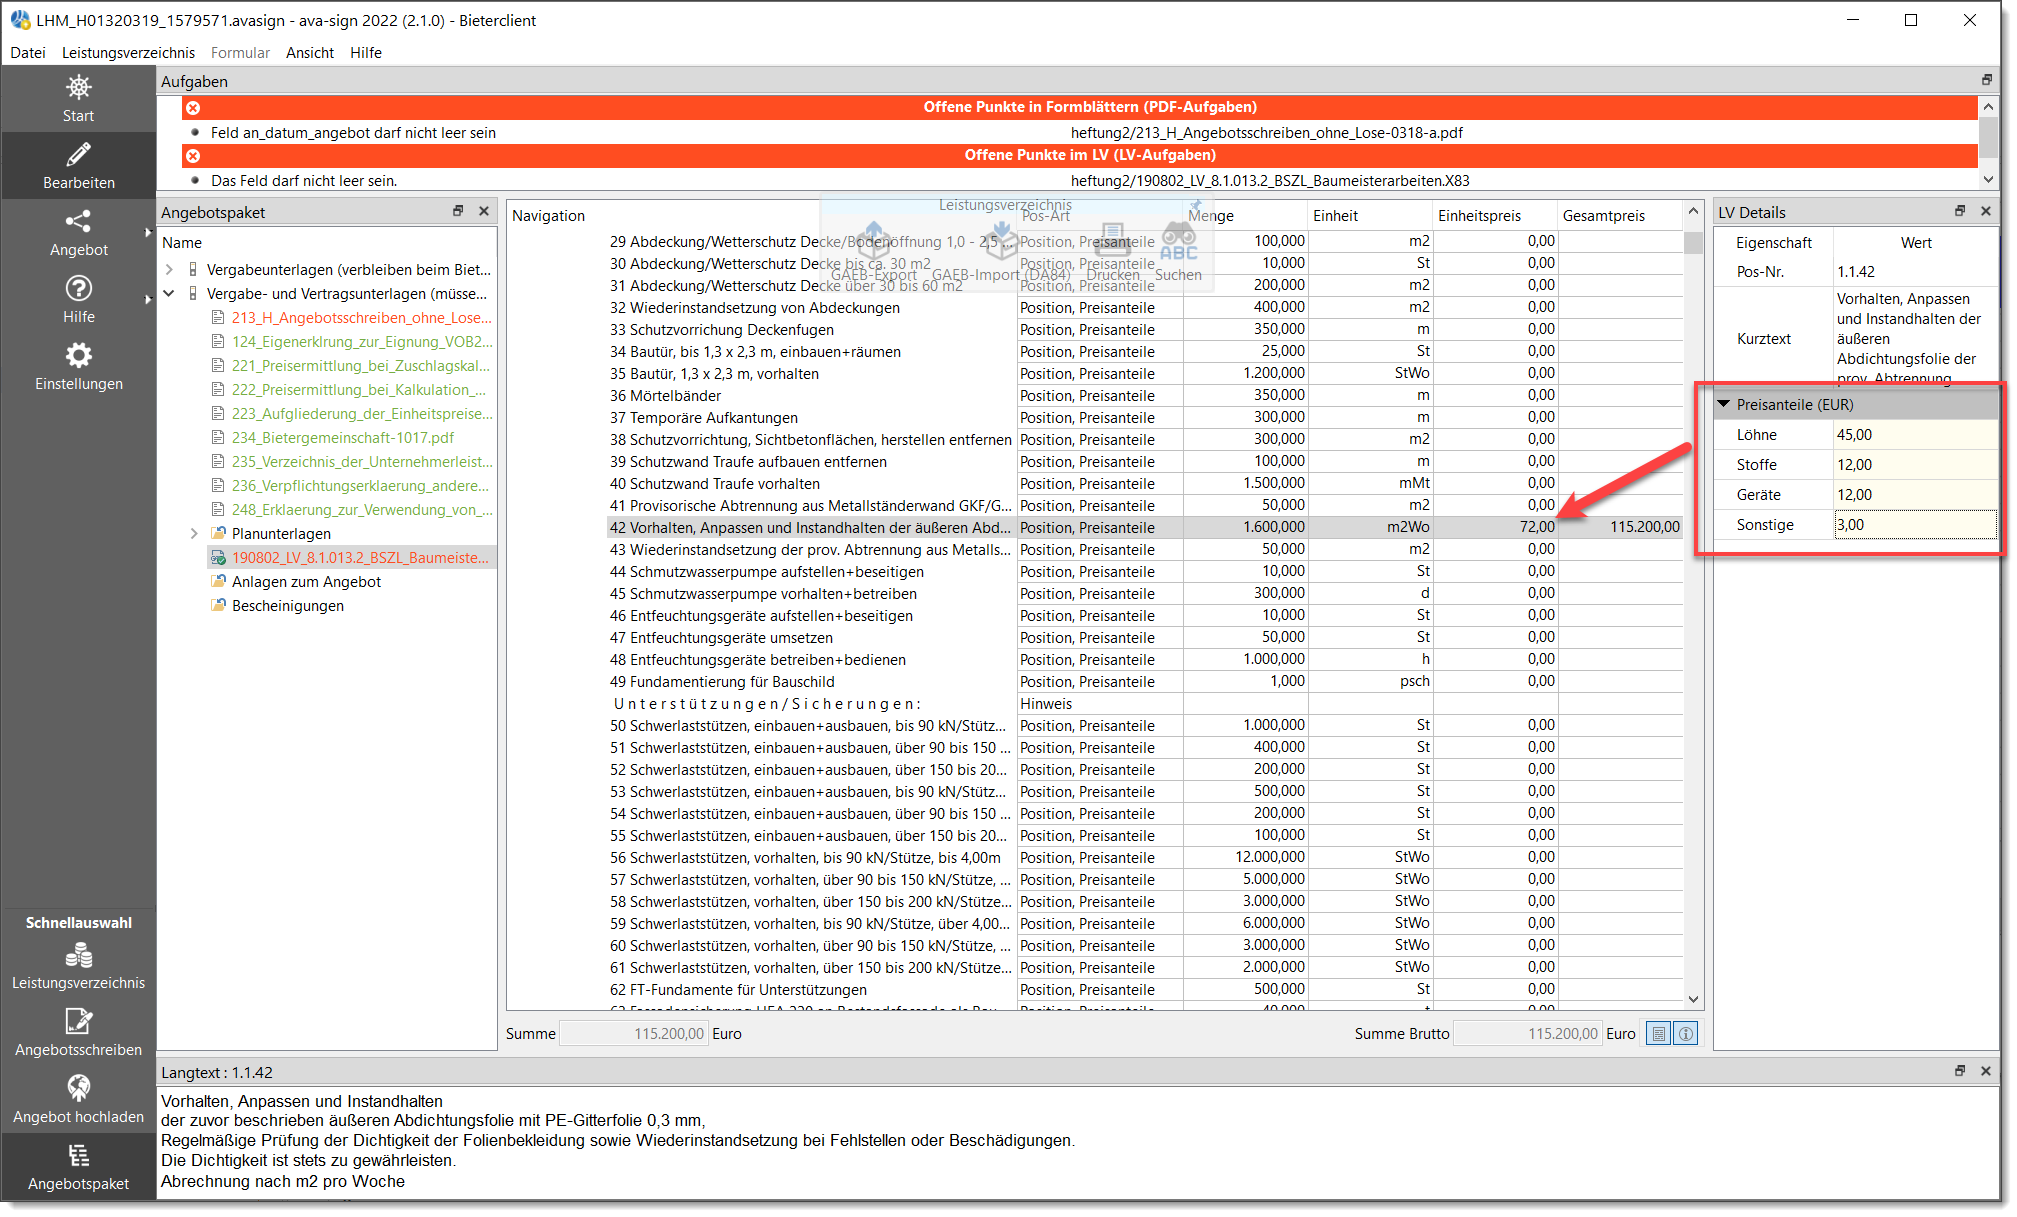This screenshot has width=2017, height=1217.
Task: Click the LV table vertical scrollbar down arrow
Action: (x=1693, y=999)
